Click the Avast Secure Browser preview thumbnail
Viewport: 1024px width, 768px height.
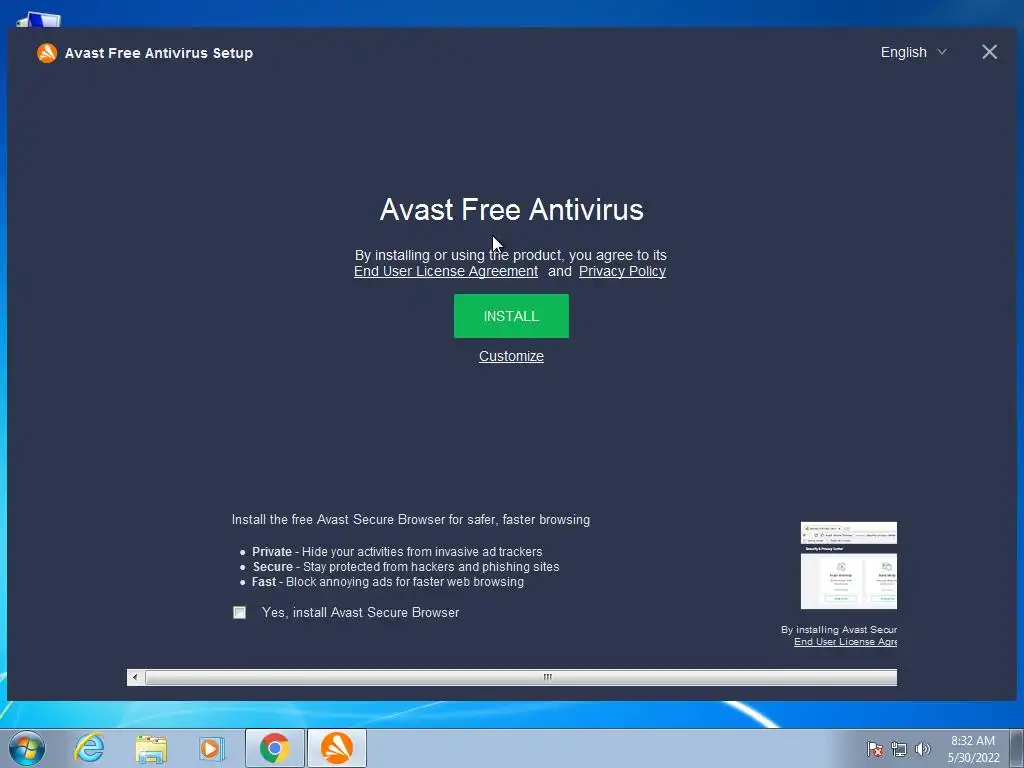point(848,566)
